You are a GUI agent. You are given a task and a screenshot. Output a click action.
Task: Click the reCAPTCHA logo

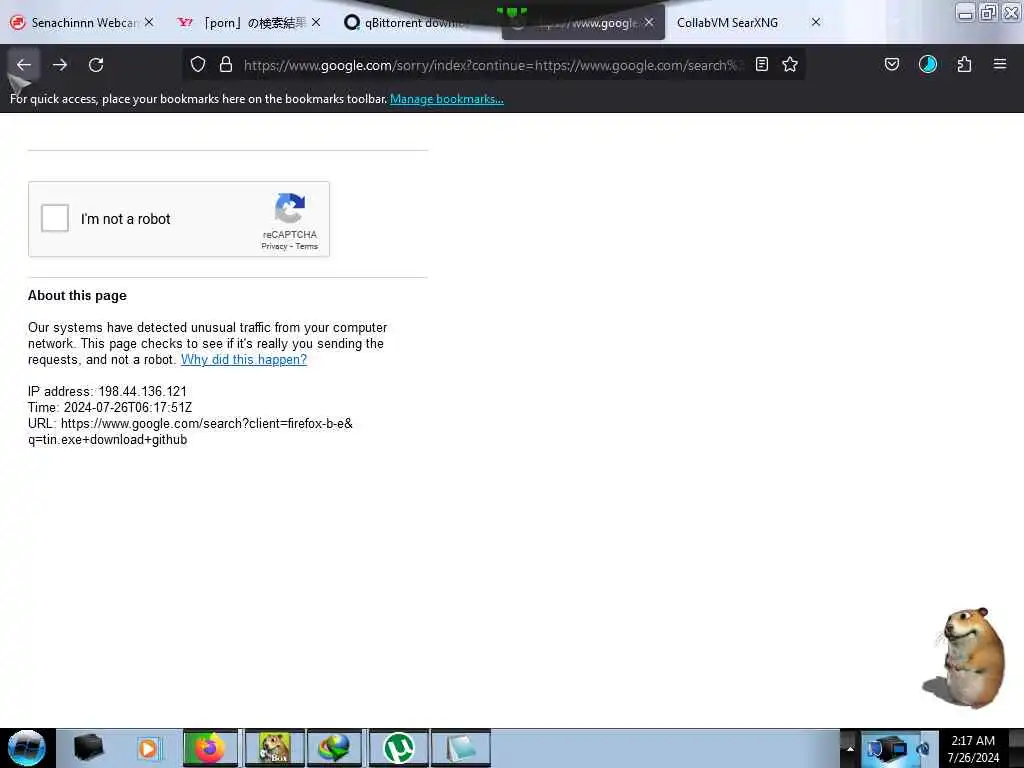[290, 208]
